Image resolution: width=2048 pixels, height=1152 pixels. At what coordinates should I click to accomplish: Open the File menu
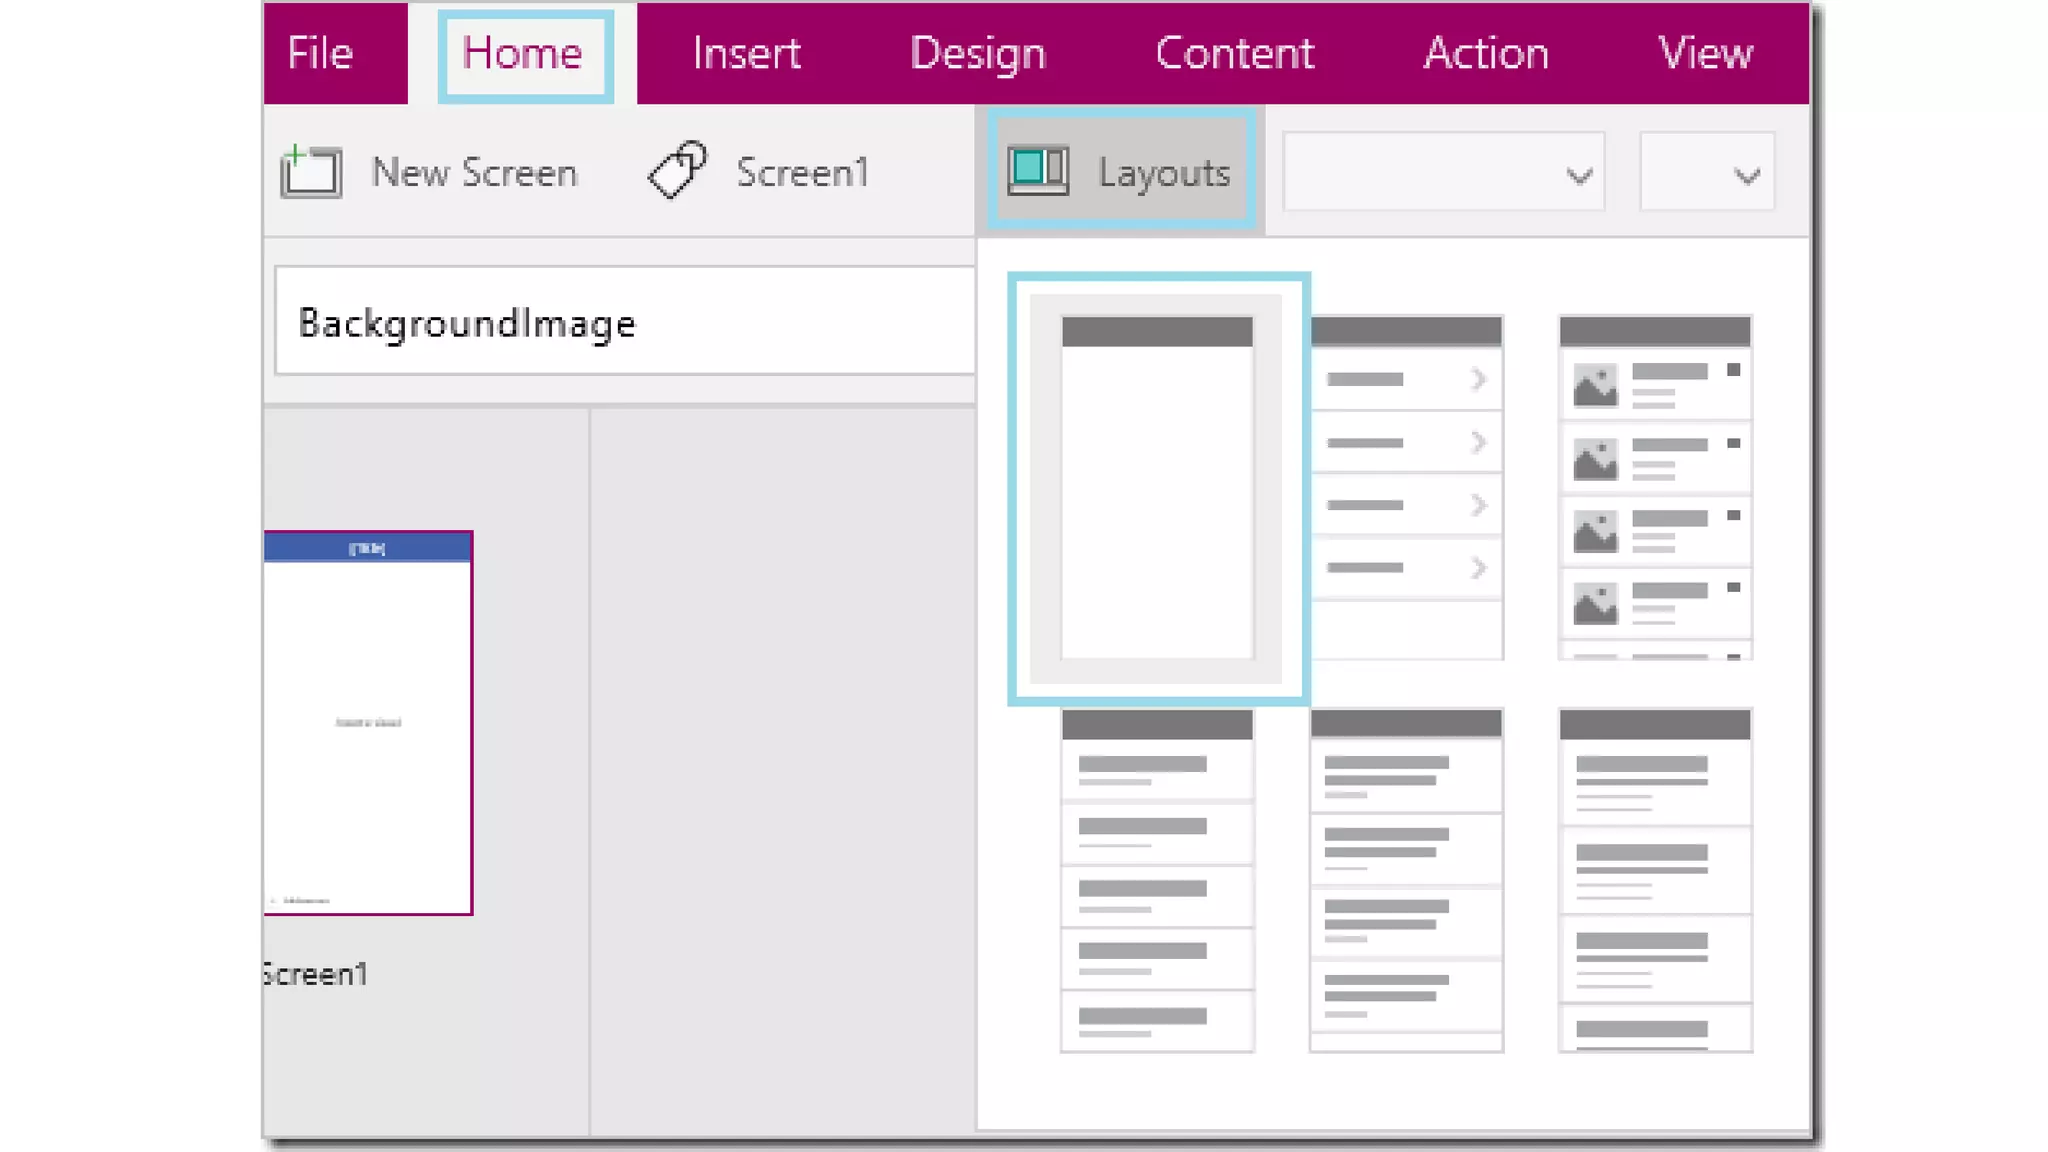click(320, 53)
